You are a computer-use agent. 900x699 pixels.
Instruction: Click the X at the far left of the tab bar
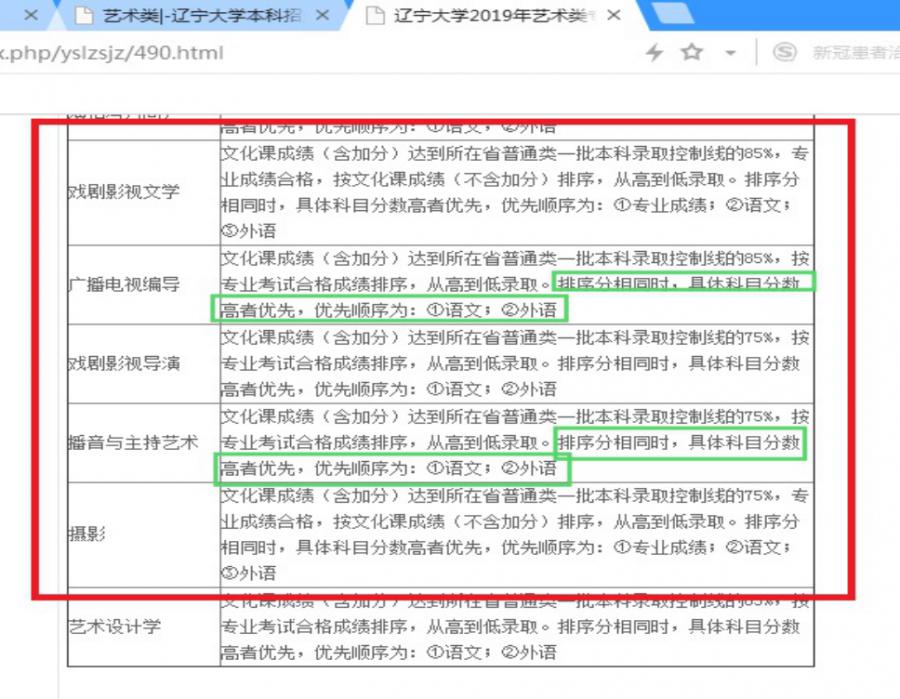pyautogui.click(x=30, y=15)
